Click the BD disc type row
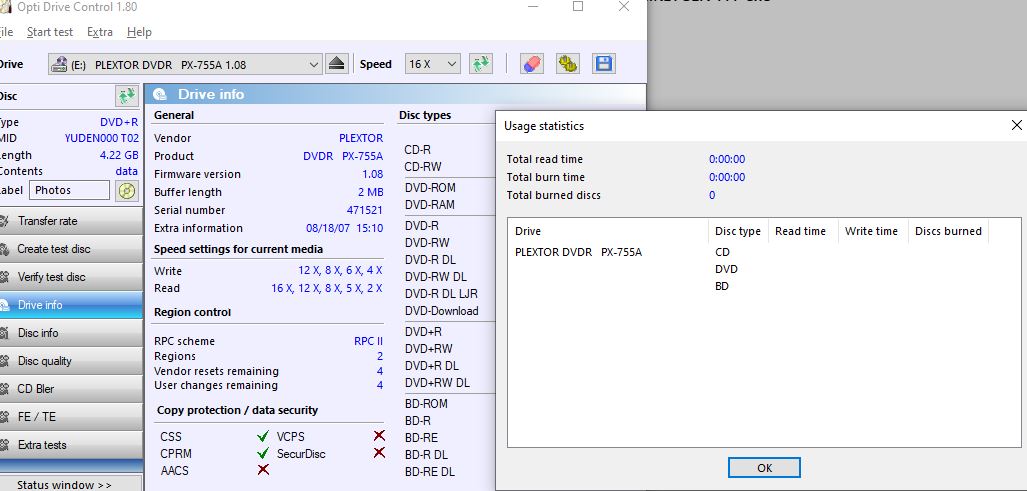Screen dimensions: 1027x491 click(722, 286)
